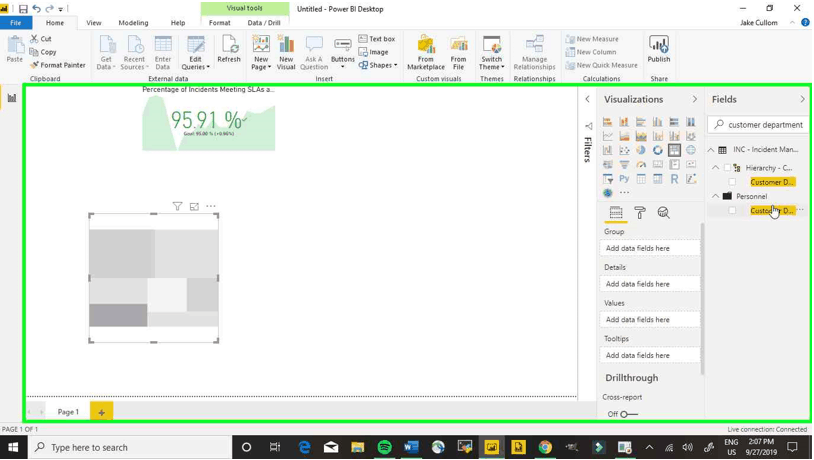Switch to the View ribbon tab
The image size is (814, 460).
[94, 23]
